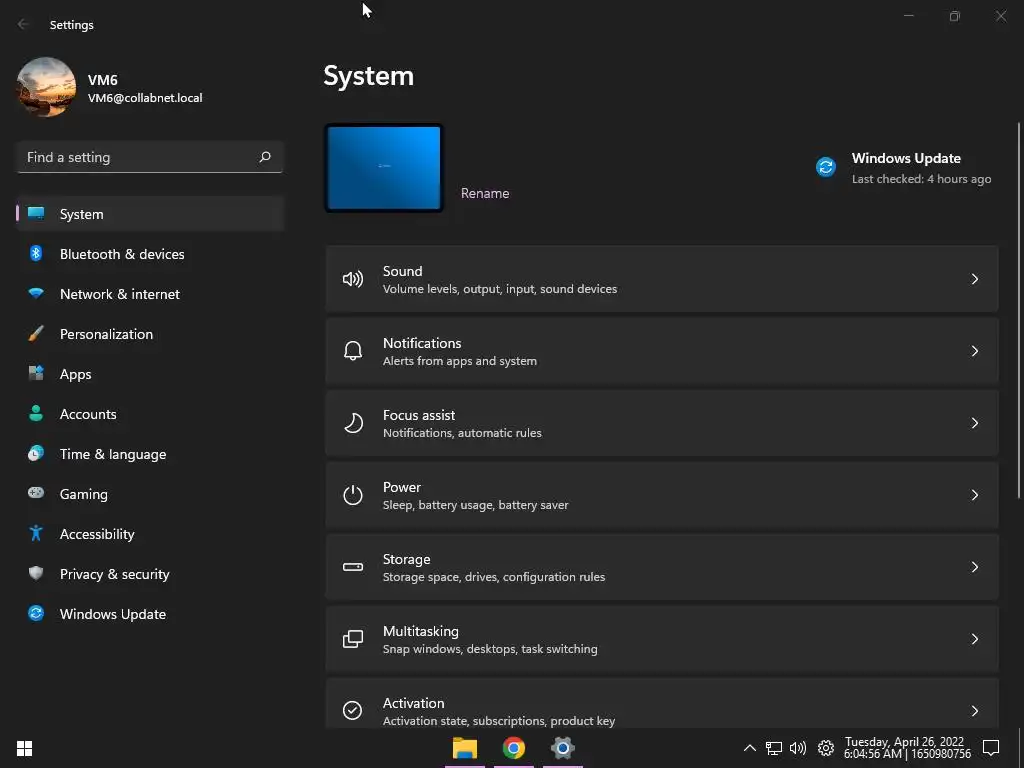This screenshot has width=1024, height=768.
Task: Click the Personalization paintbrush icon
Action: click(x=36, y=334)
